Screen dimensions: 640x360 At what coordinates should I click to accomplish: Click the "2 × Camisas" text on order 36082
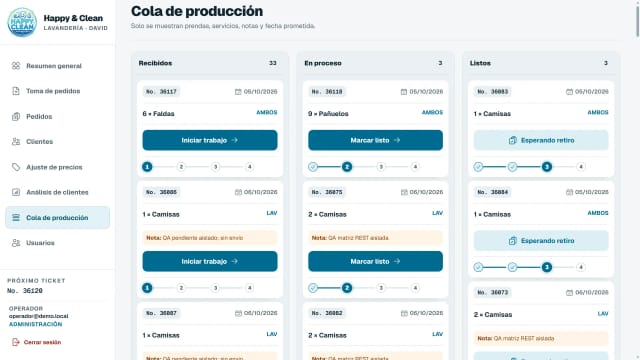tap(327, 335)
